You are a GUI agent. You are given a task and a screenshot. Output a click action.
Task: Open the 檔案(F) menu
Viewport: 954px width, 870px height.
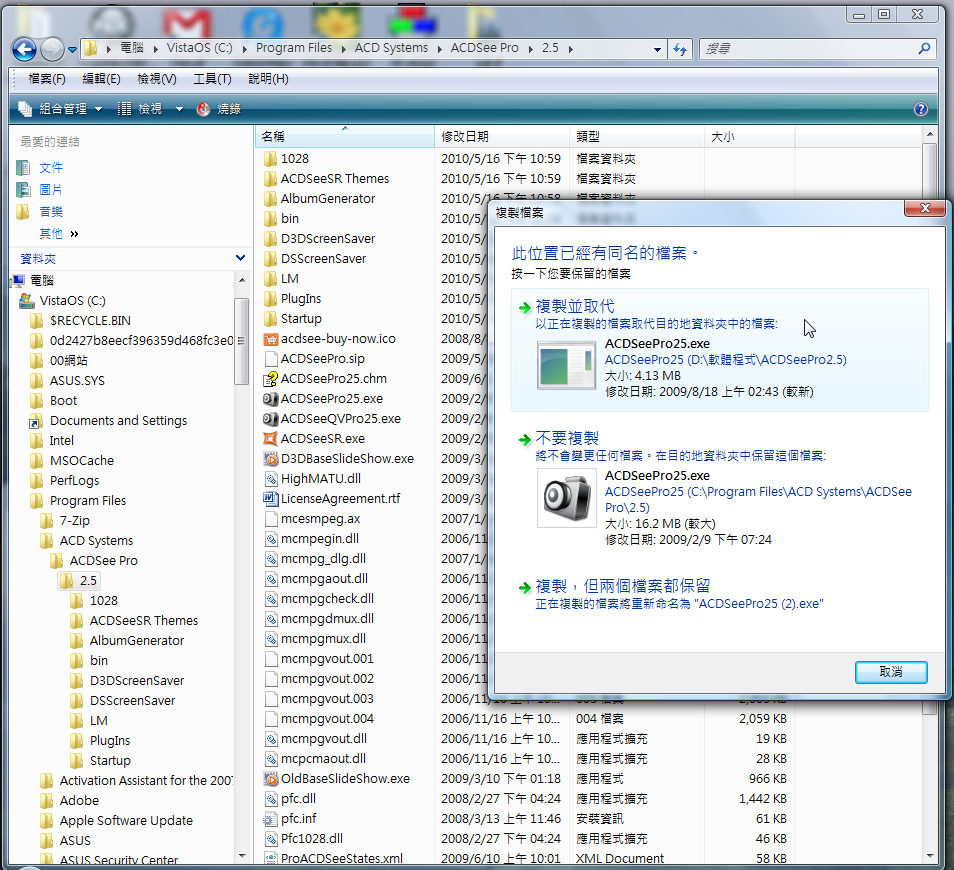(x=47, y=79)
